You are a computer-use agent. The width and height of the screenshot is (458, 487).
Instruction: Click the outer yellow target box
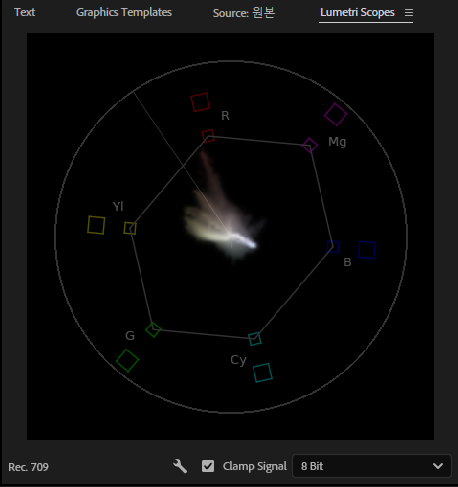[x=96, y=225]
